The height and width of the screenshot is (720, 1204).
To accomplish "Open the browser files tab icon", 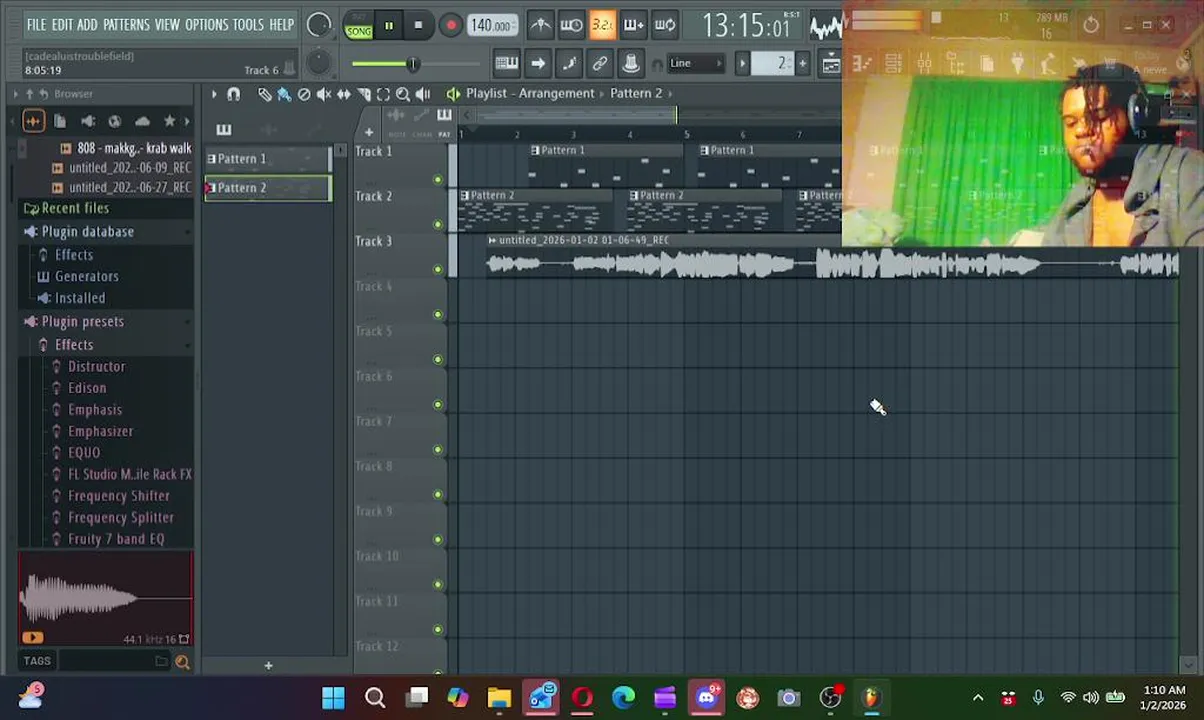I will click(60, 121).
